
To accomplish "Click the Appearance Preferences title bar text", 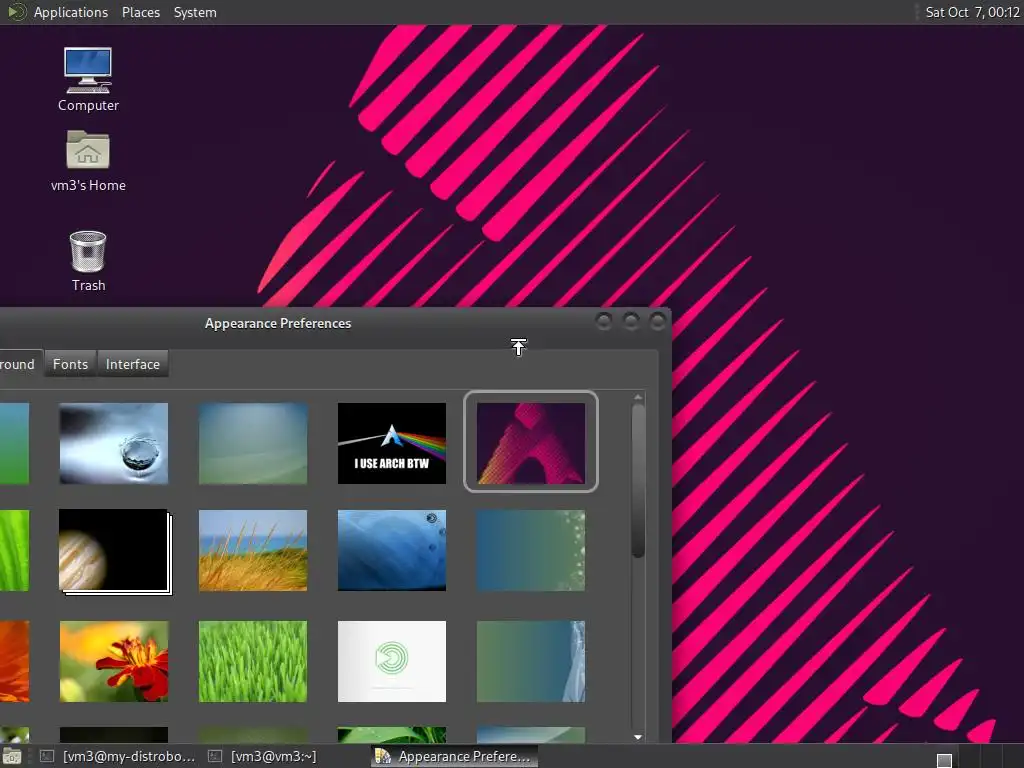I will tap(278, 323).
